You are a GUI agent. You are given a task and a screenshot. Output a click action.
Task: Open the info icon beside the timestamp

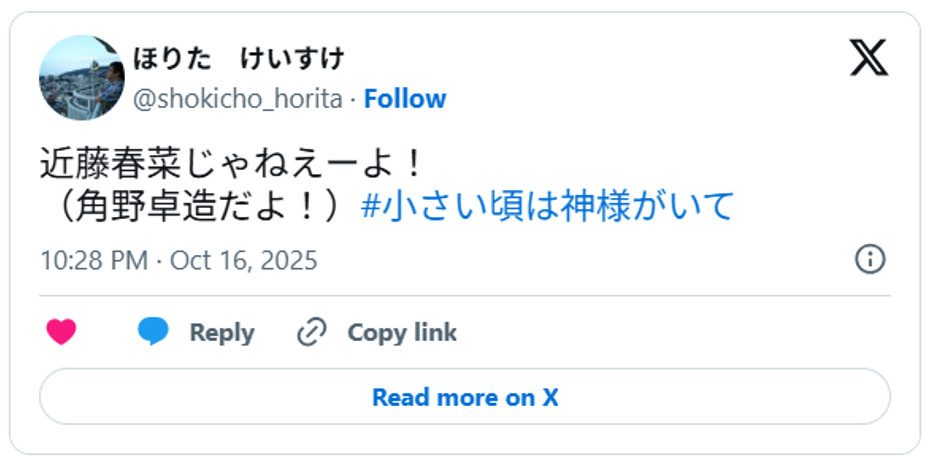(870, 260)
